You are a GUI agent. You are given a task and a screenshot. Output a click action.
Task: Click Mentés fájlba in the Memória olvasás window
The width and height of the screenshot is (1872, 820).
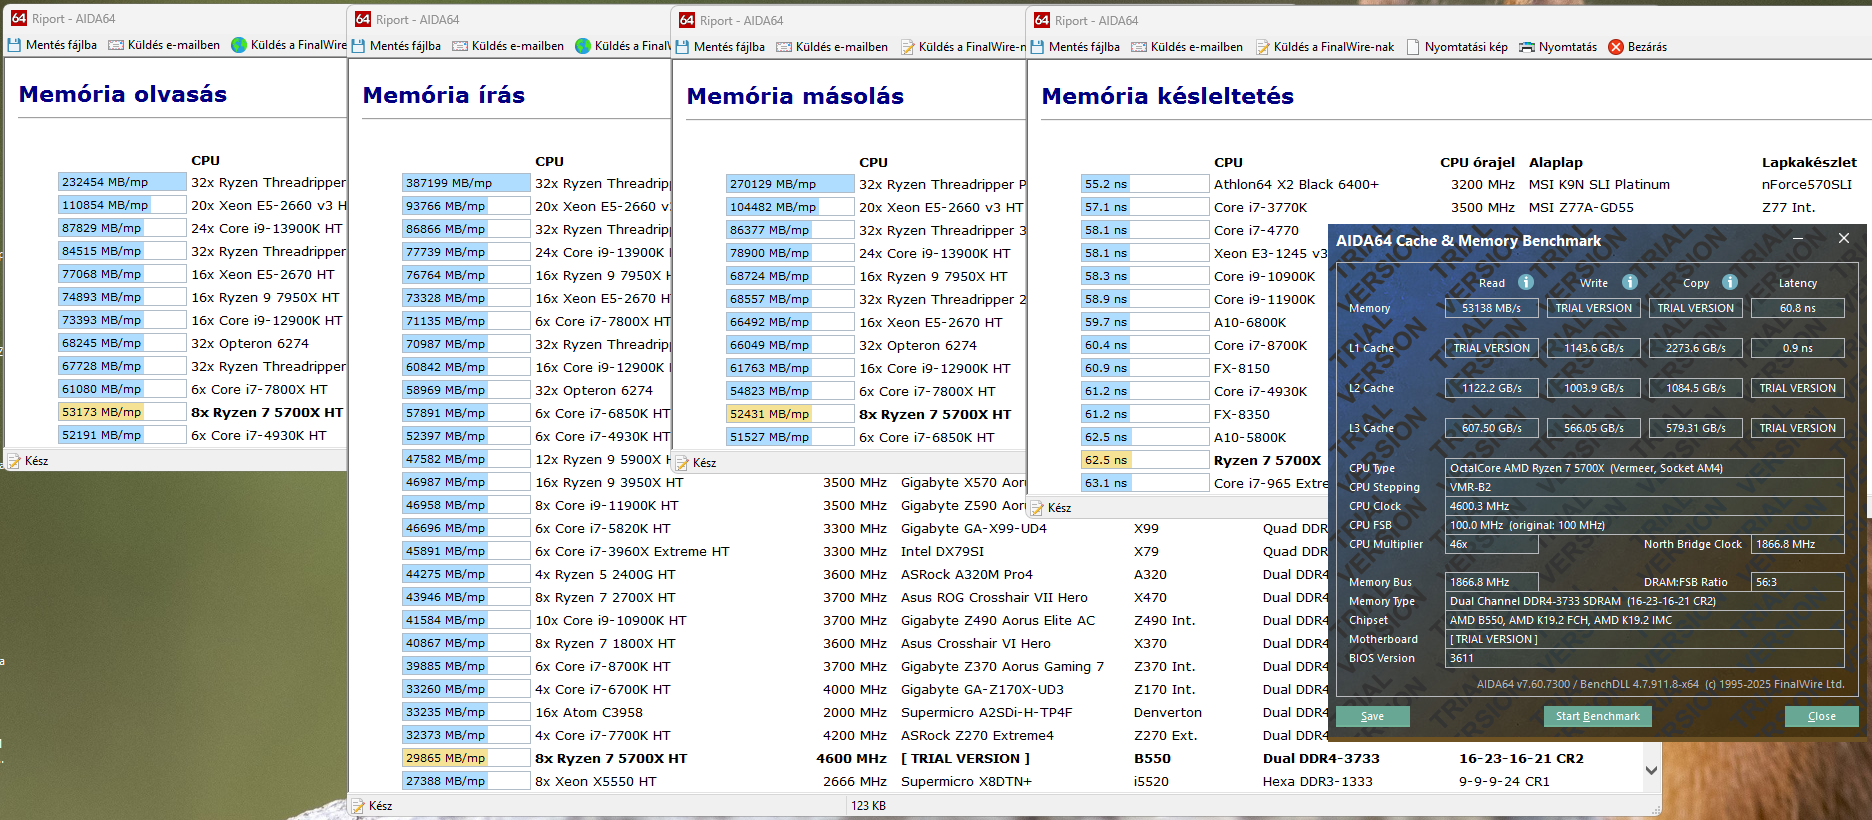52,45
